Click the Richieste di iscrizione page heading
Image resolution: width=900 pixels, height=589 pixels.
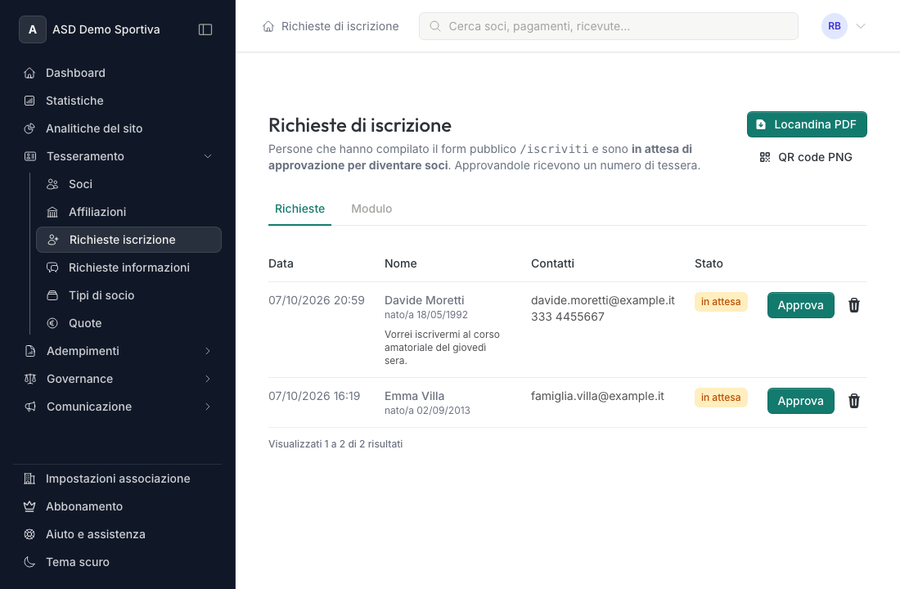[x=360, y=125]
